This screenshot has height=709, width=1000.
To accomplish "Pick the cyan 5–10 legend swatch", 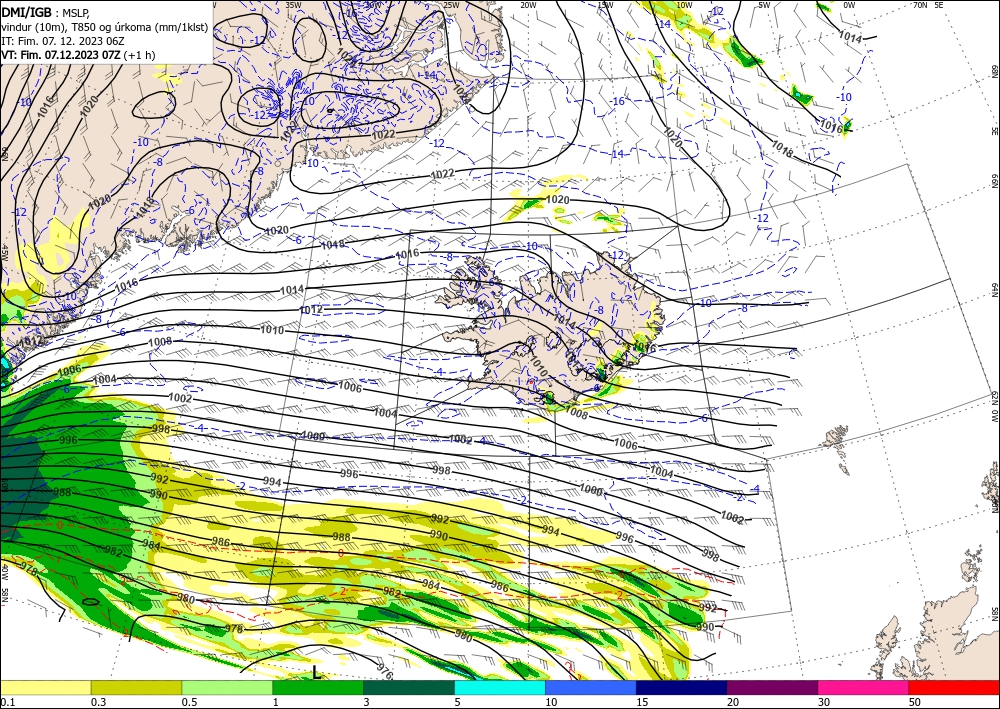I will 500,687.
